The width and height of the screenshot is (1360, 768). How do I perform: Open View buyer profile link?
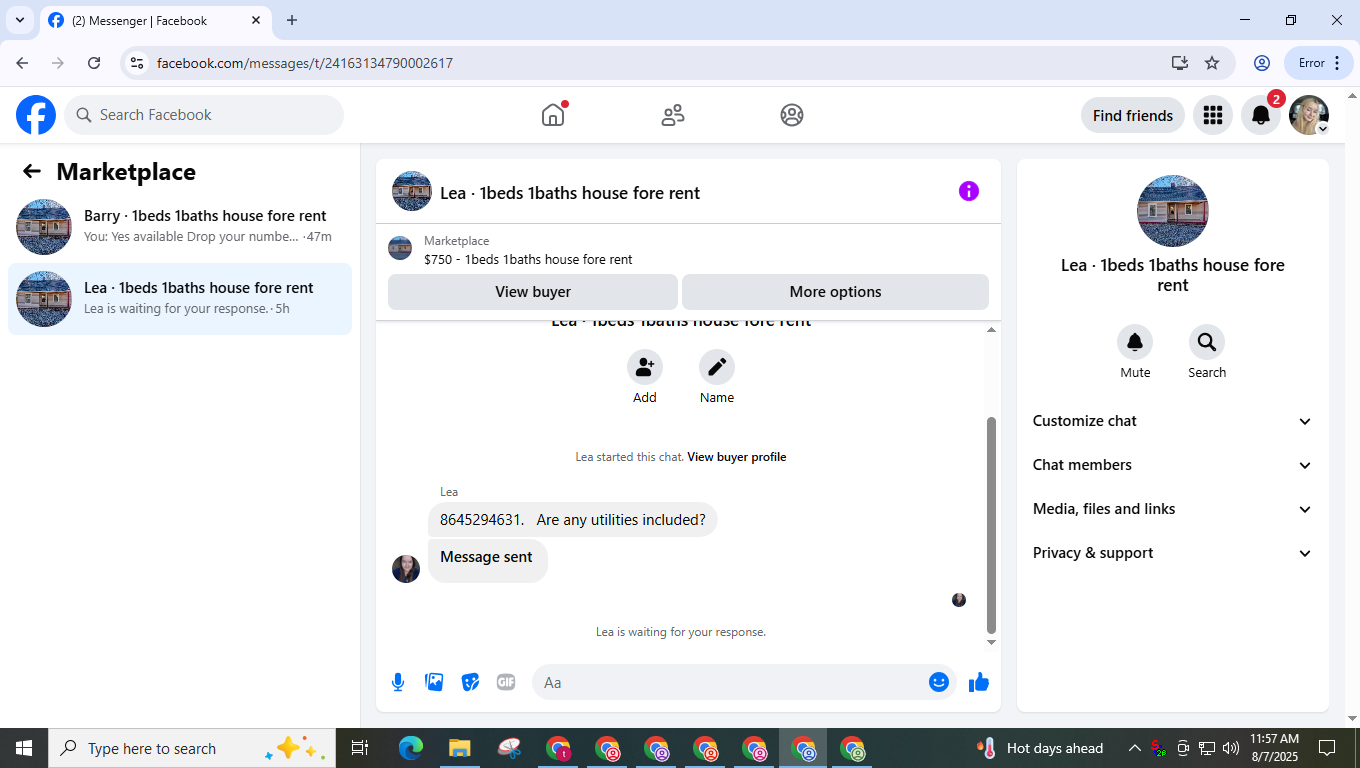(x=737, y=457)
